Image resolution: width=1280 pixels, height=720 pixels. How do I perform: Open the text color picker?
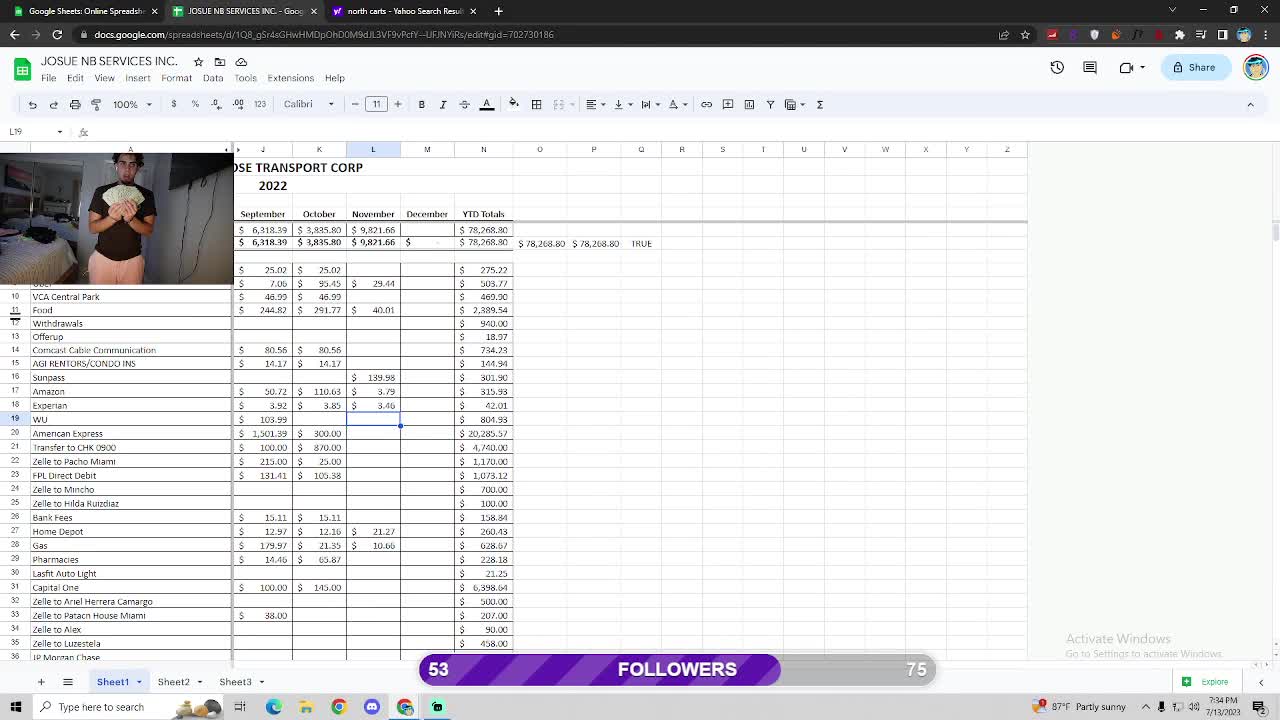tap(487, 104)
